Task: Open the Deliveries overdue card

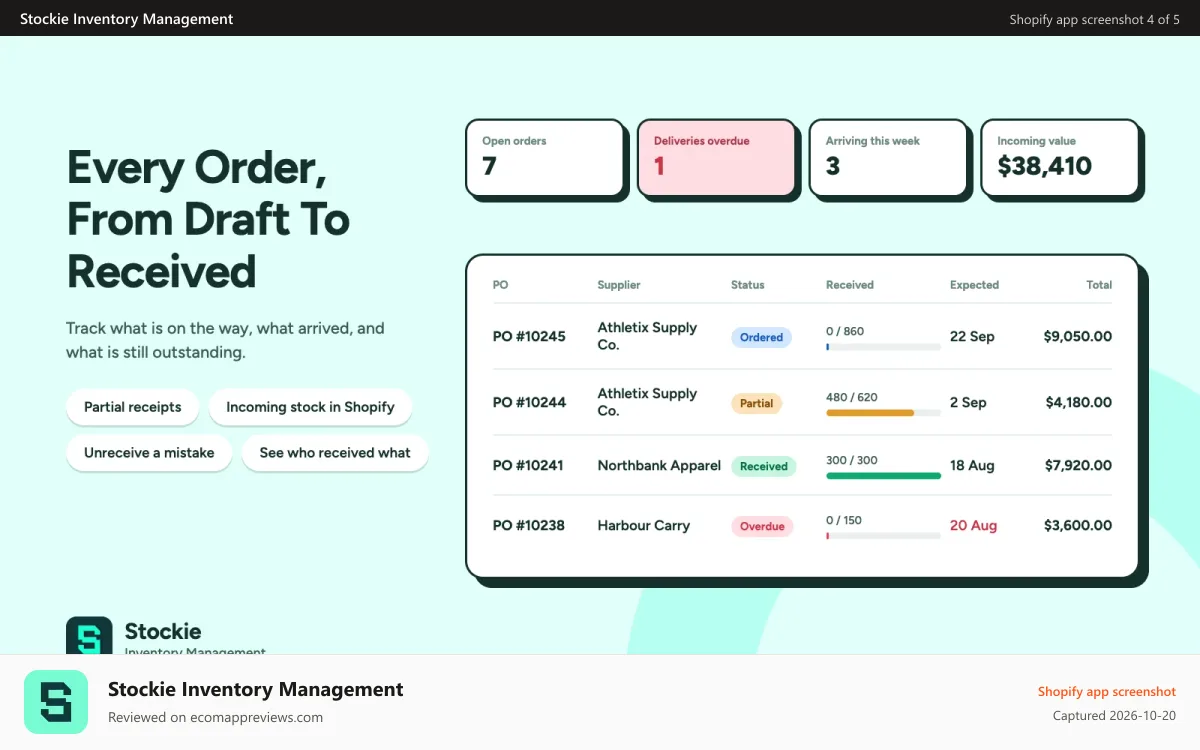Action: click(717, 158)
